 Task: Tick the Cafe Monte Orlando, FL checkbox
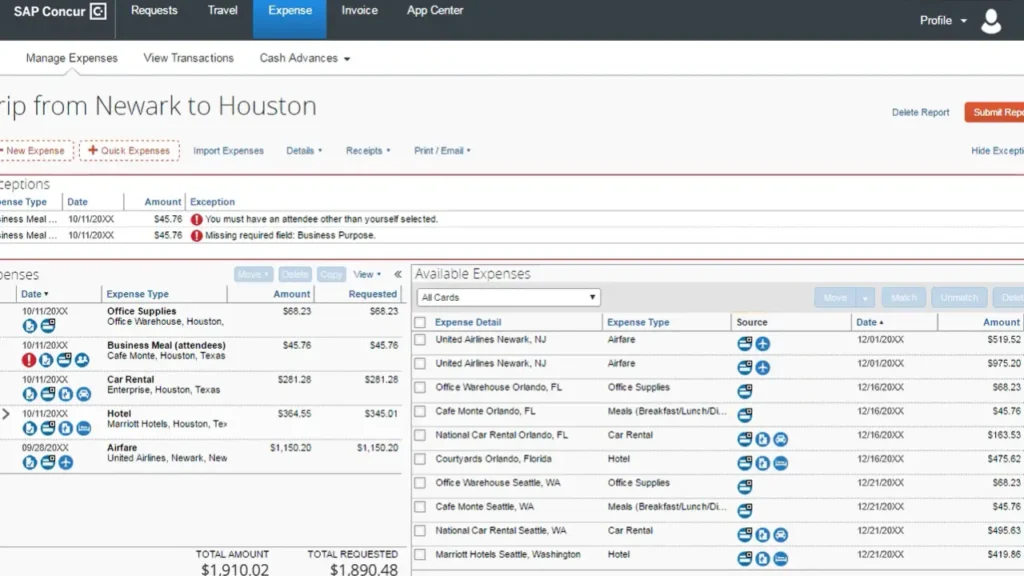pyautogui.click(x=420, y=411)
